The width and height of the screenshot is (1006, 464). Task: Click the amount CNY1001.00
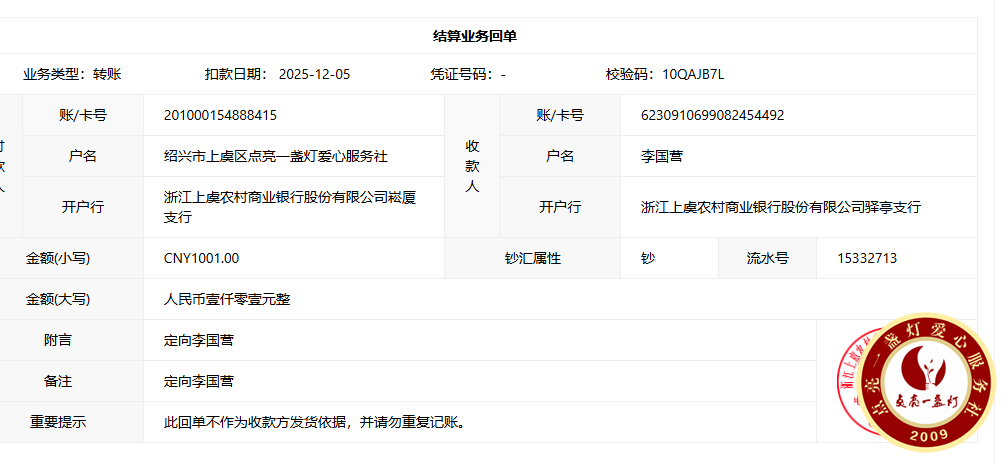(x=201, y=259)
